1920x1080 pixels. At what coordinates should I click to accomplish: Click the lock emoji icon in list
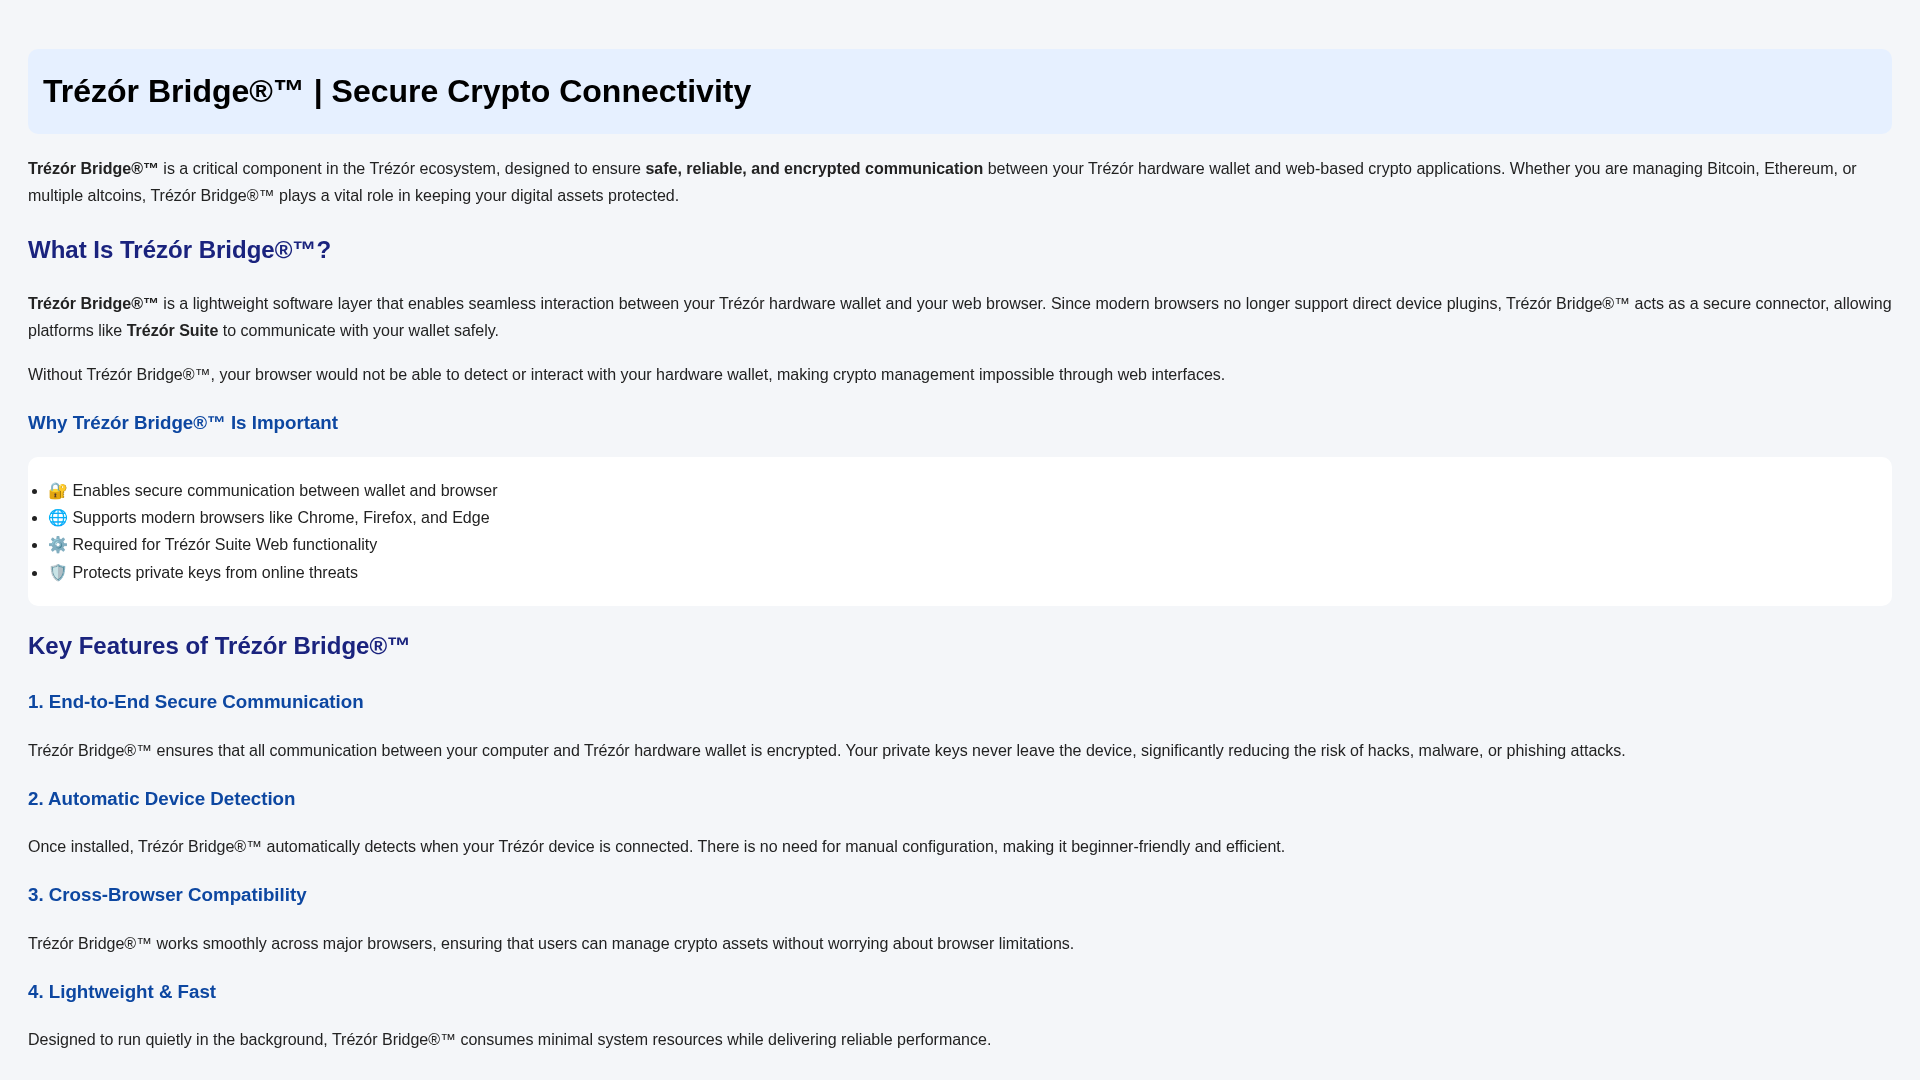[58, 491]
